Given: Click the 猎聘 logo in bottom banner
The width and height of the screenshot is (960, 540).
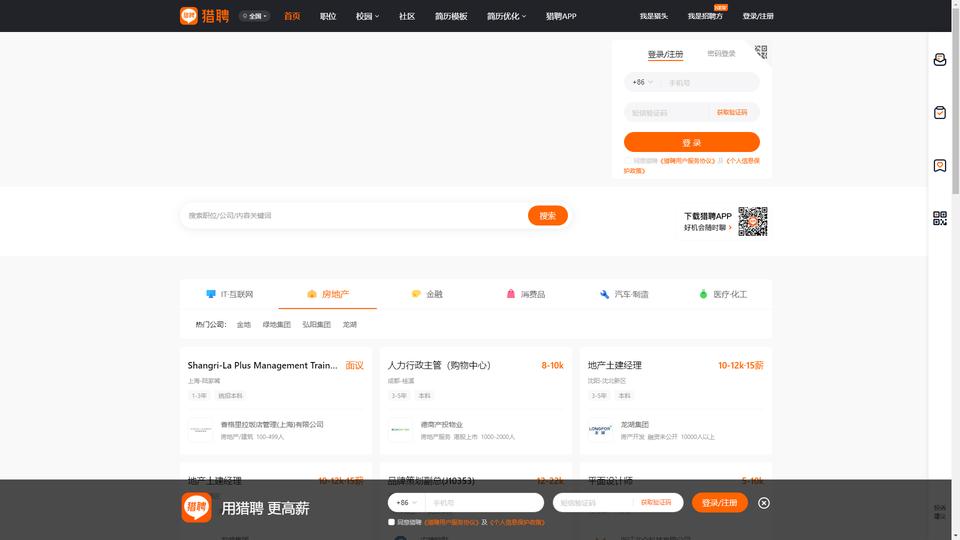Looking at the screenshot, I should 197,507.
